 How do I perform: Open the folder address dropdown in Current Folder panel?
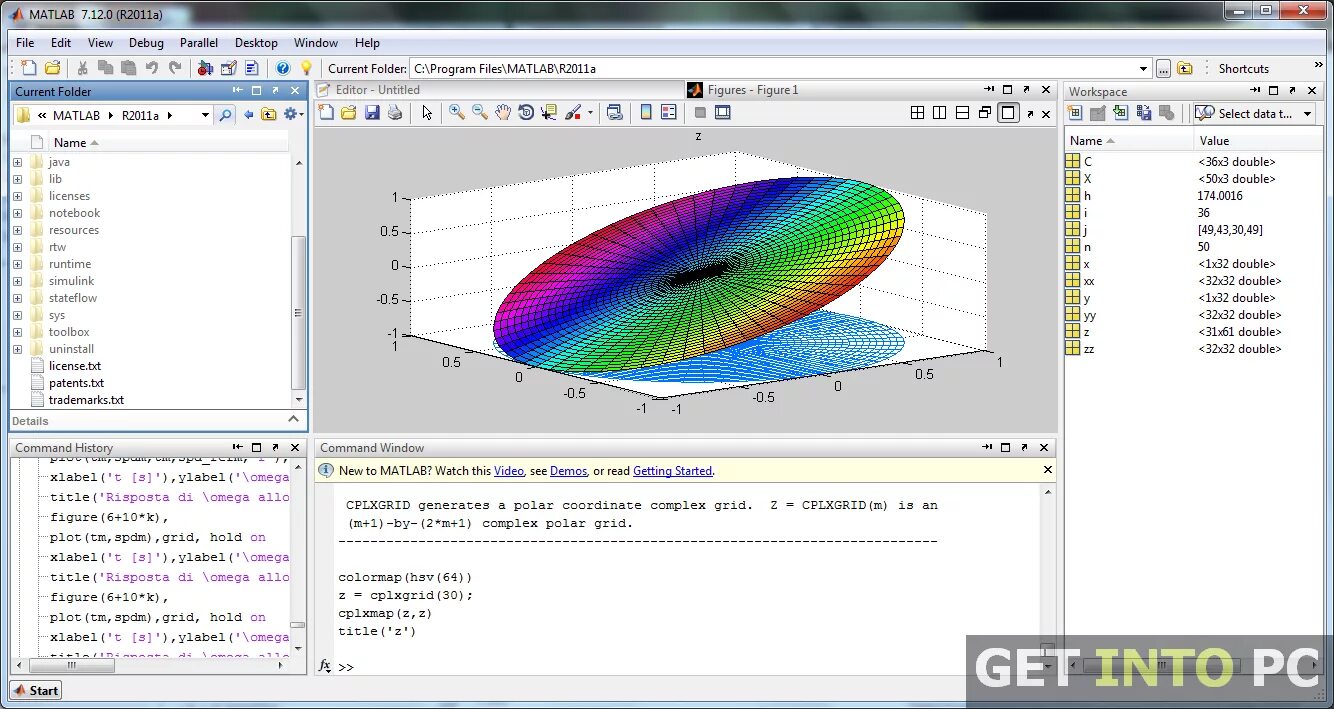[205, 115]
